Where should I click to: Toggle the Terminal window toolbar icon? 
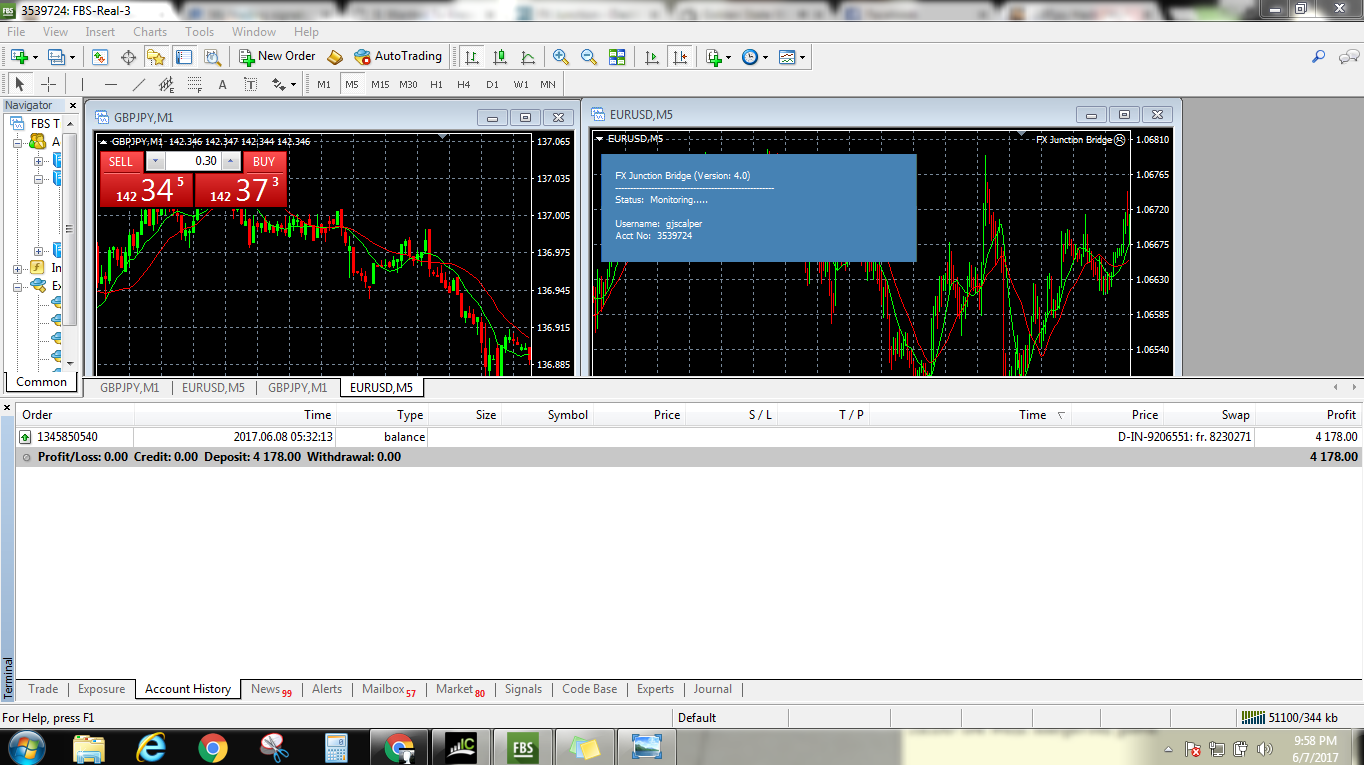click(184, 57)
